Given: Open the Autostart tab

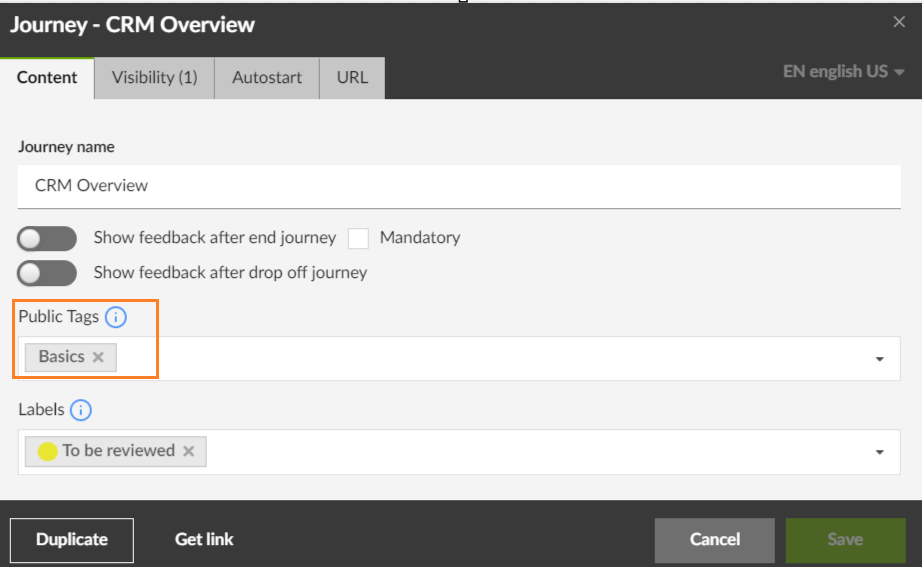Looking at the screenshot, I should coord(267,78).
